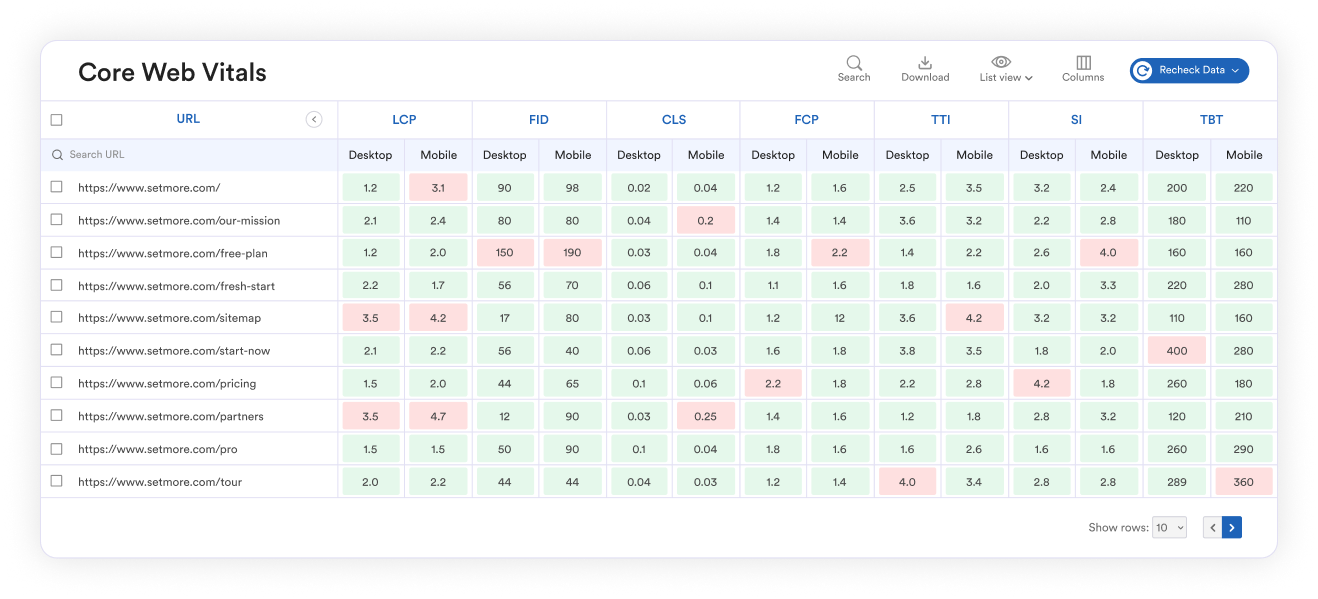Select the TBT column header

click(1211, 120)
